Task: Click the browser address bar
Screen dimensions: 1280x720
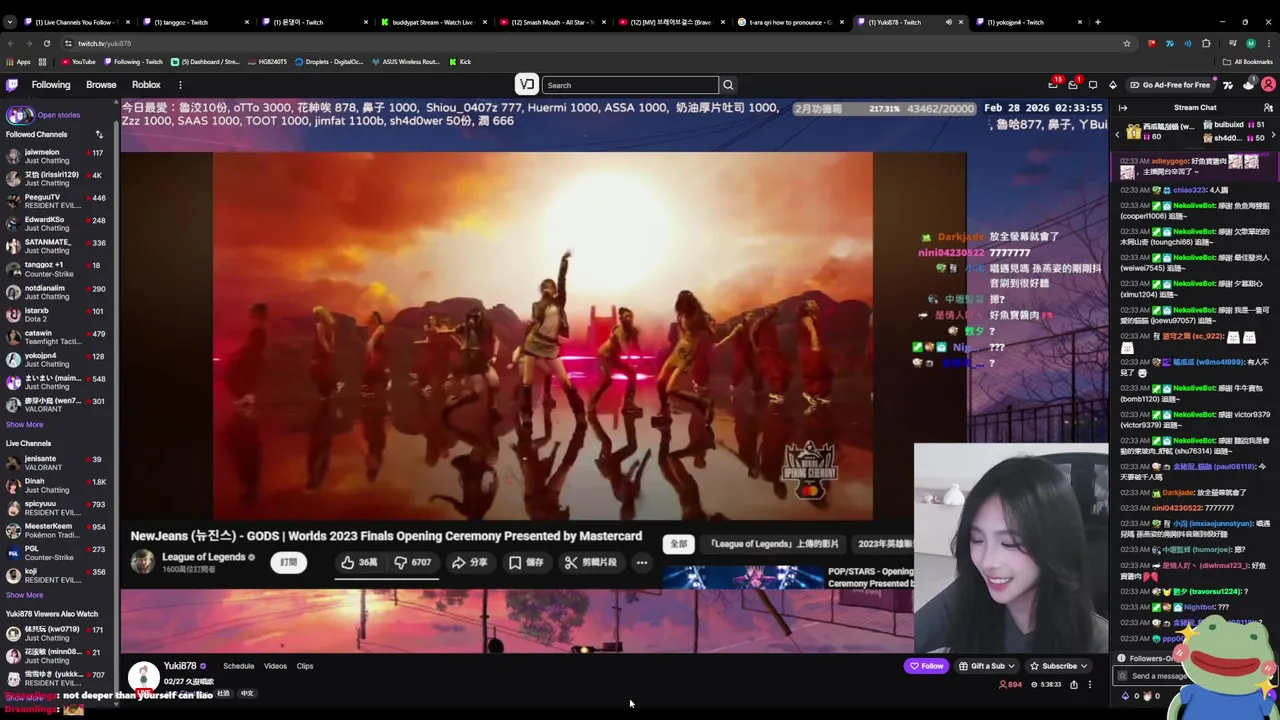Action: click(590, 43)
